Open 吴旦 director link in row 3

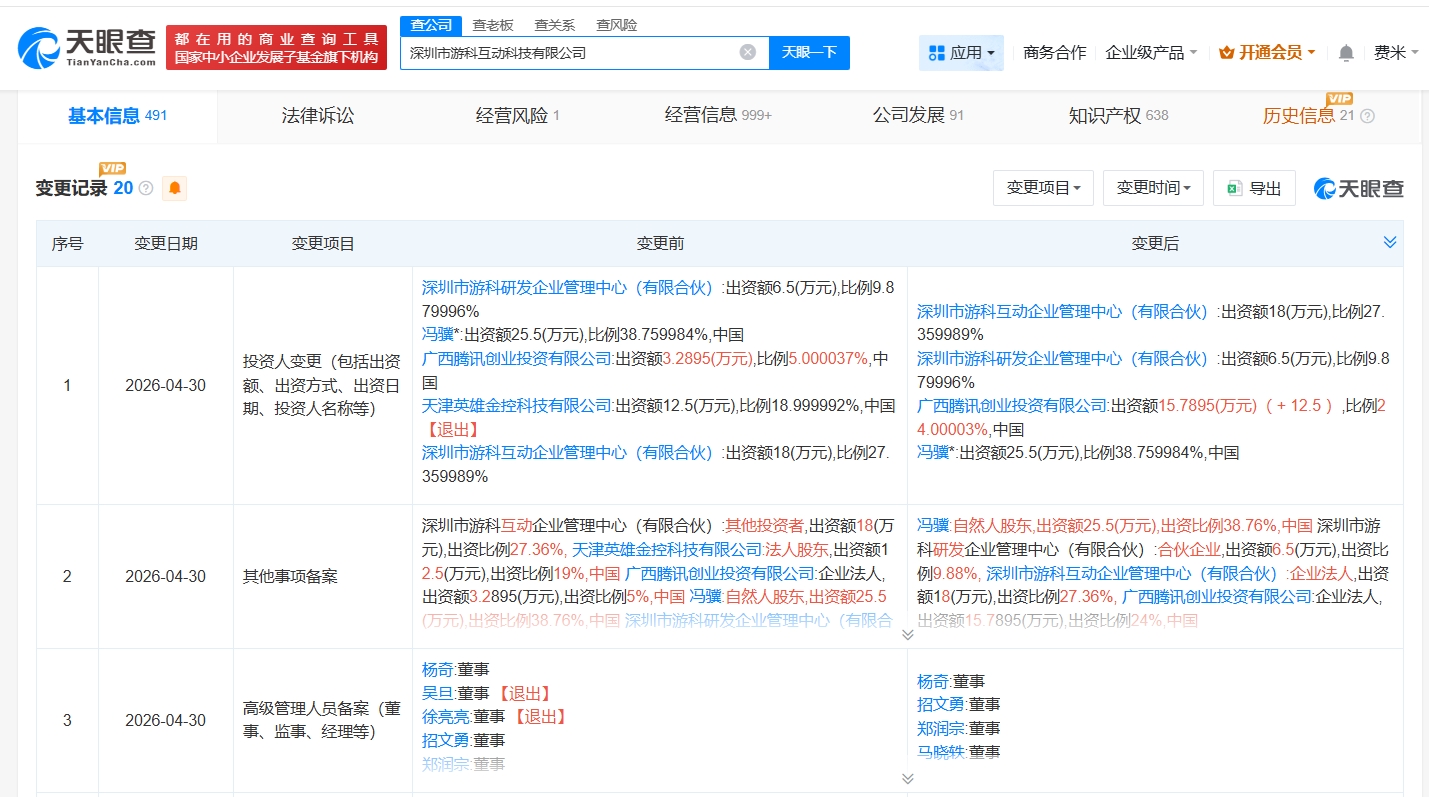438,693
